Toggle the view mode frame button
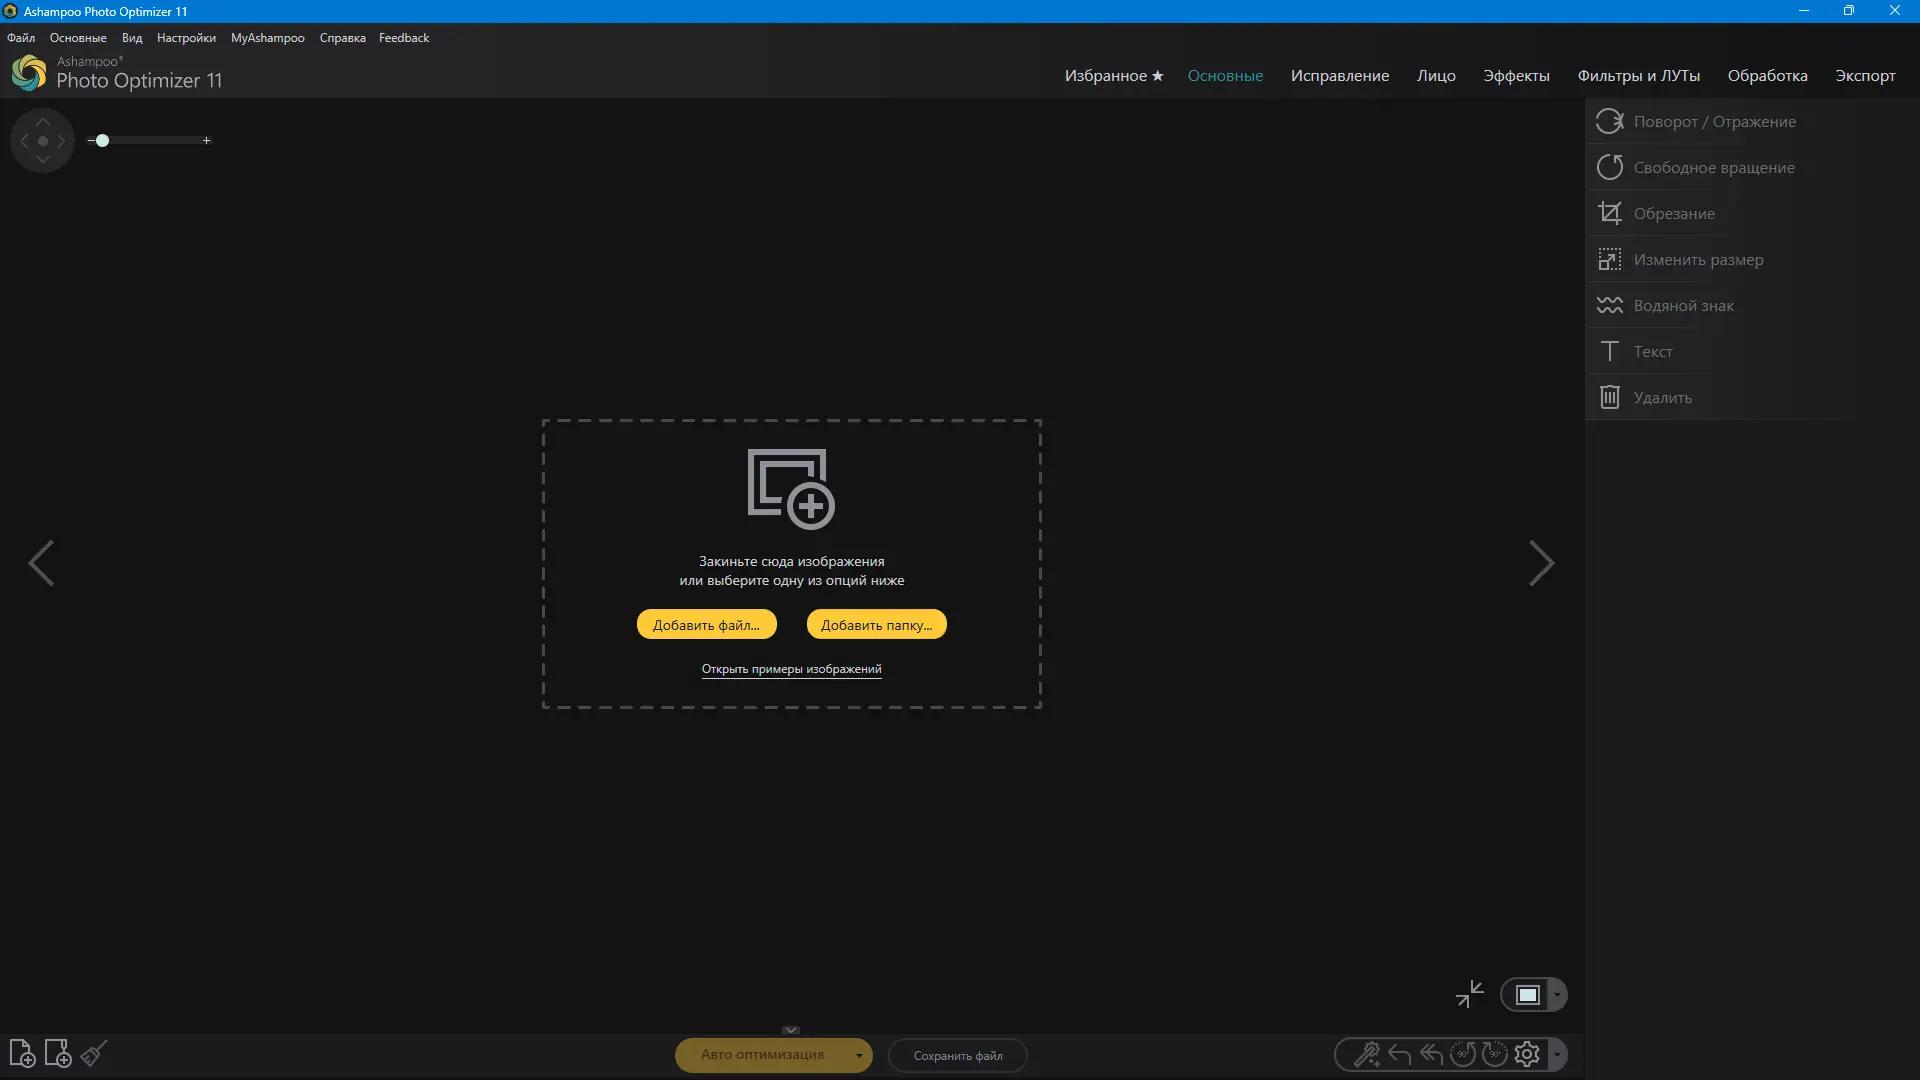The image size is (1920, 1080). click(x=1527, y=995)
